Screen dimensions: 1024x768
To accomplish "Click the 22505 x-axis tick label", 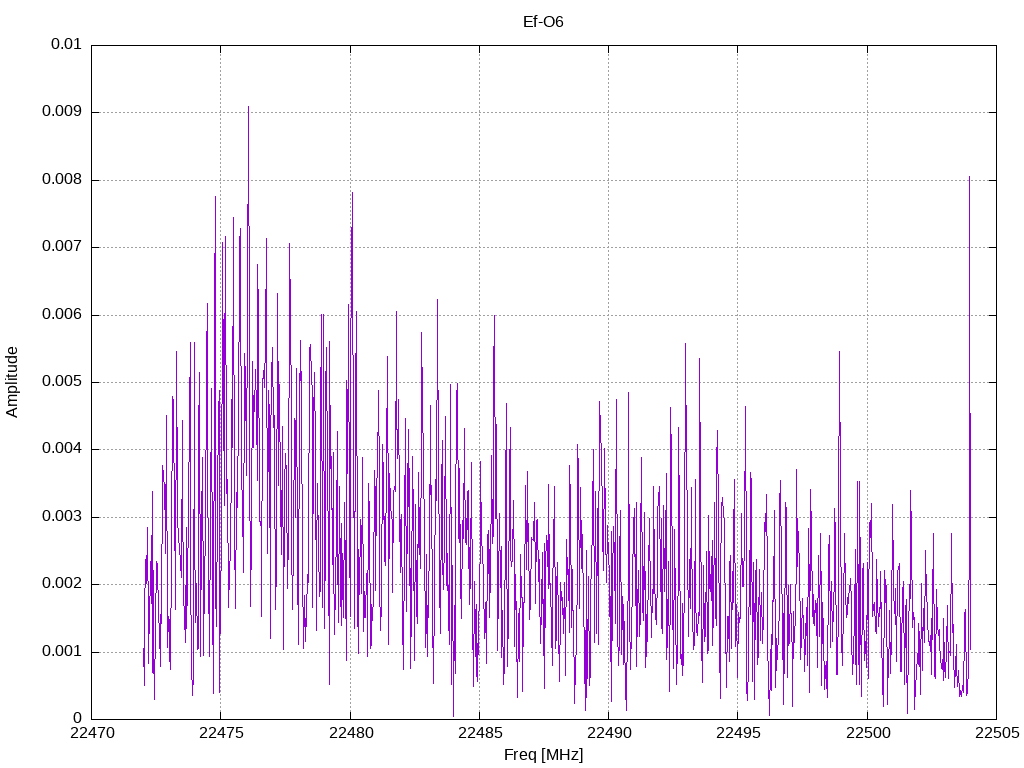I will [x=997, y=733].
